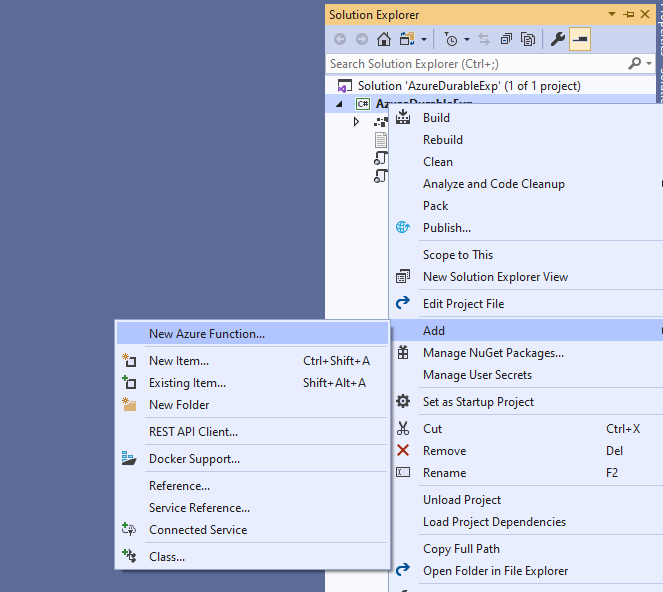Click the magnifier search icon in search box
The height and width of the screenshot is (592, 663).
pos(634,63)
